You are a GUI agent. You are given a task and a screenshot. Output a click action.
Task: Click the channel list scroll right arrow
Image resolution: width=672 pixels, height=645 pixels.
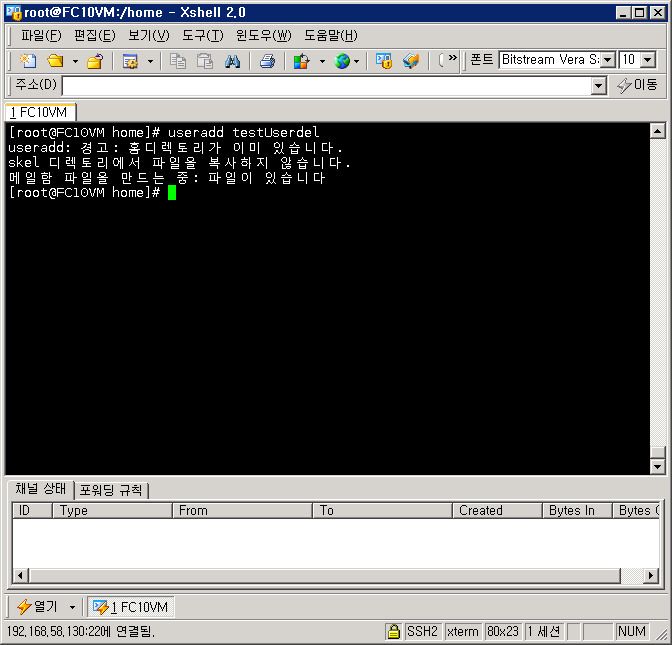tap(651, 576)
